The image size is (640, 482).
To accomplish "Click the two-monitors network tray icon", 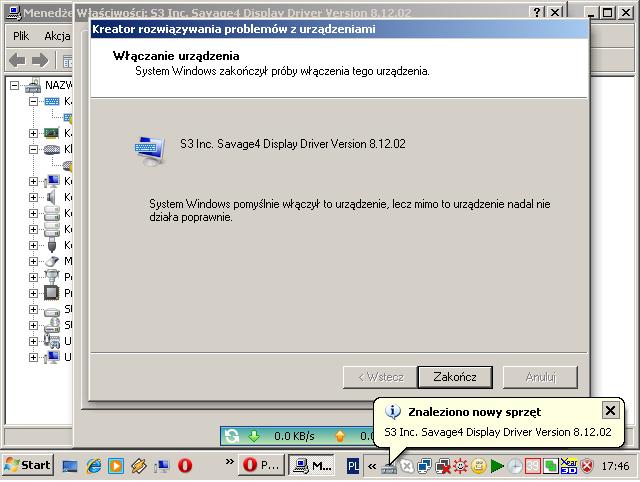I will pyautogui.click(x=424, y=466).
